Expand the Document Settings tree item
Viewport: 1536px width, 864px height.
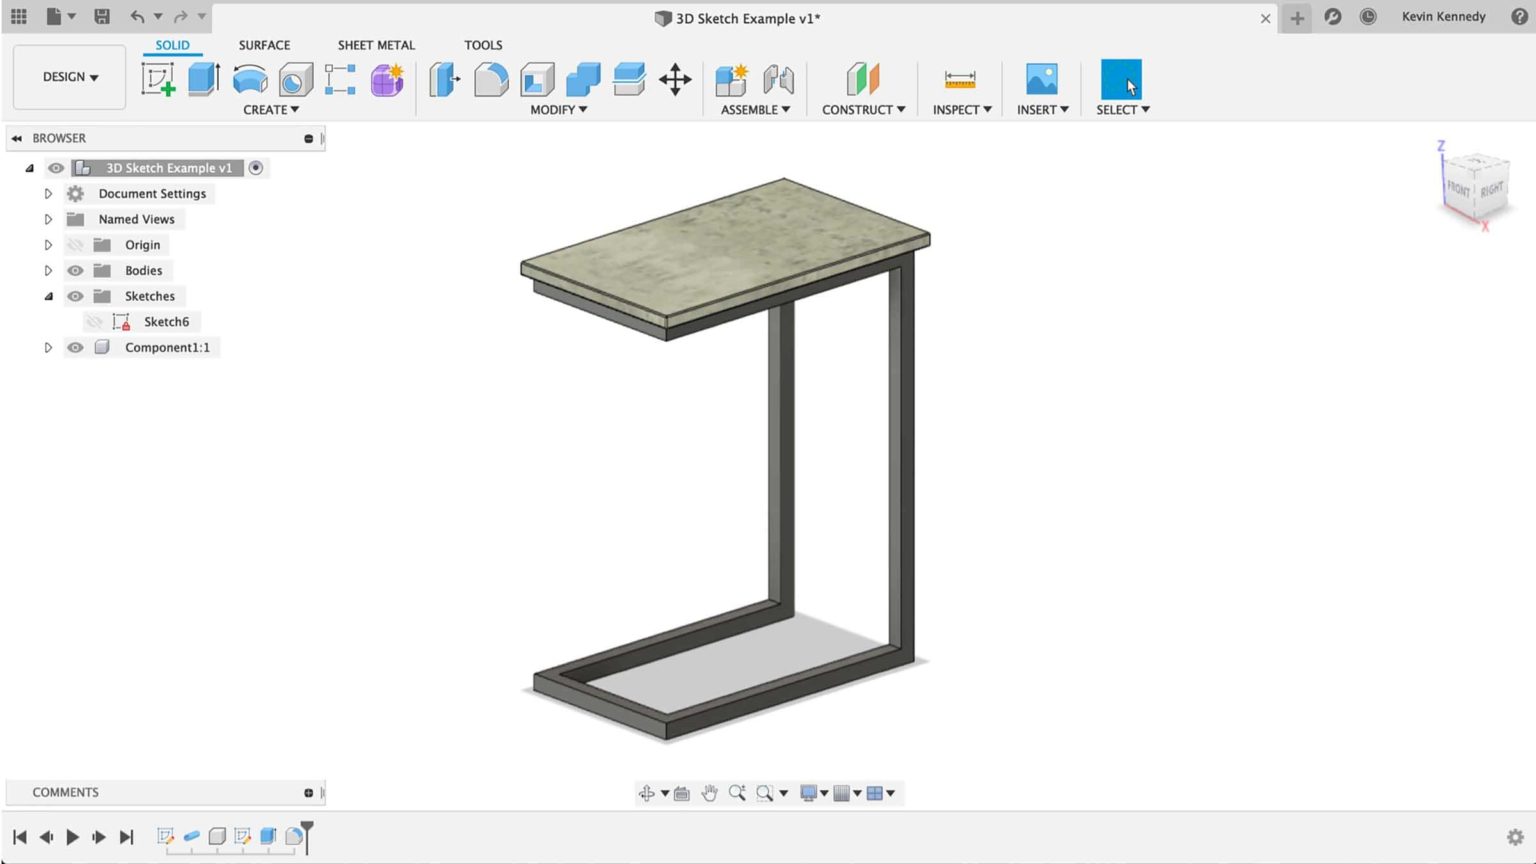[x=48, y=193]
